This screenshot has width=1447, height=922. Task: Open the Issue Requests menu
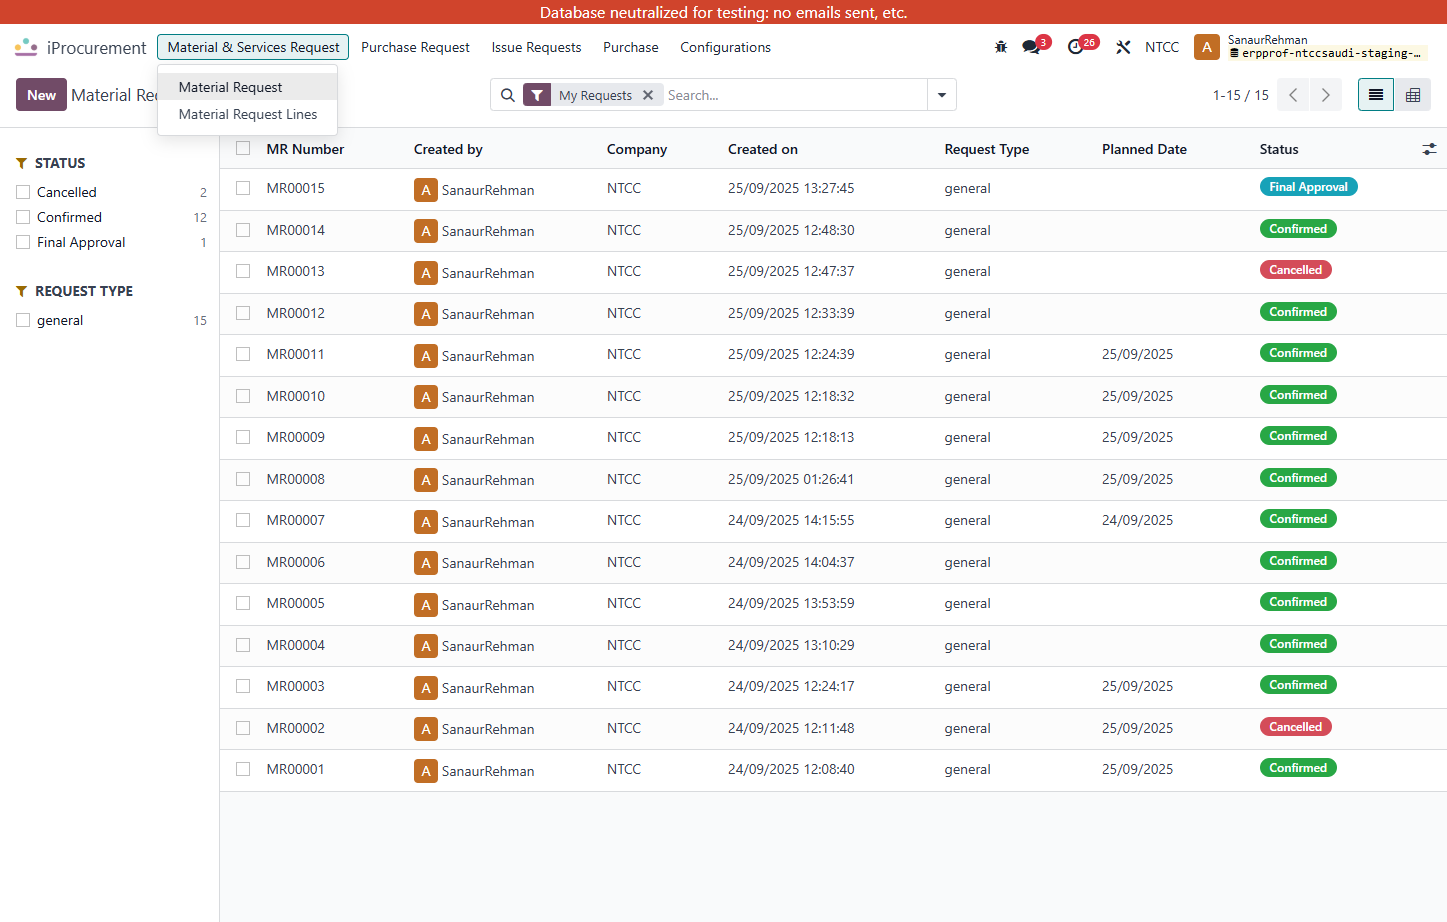pos(536,47)
